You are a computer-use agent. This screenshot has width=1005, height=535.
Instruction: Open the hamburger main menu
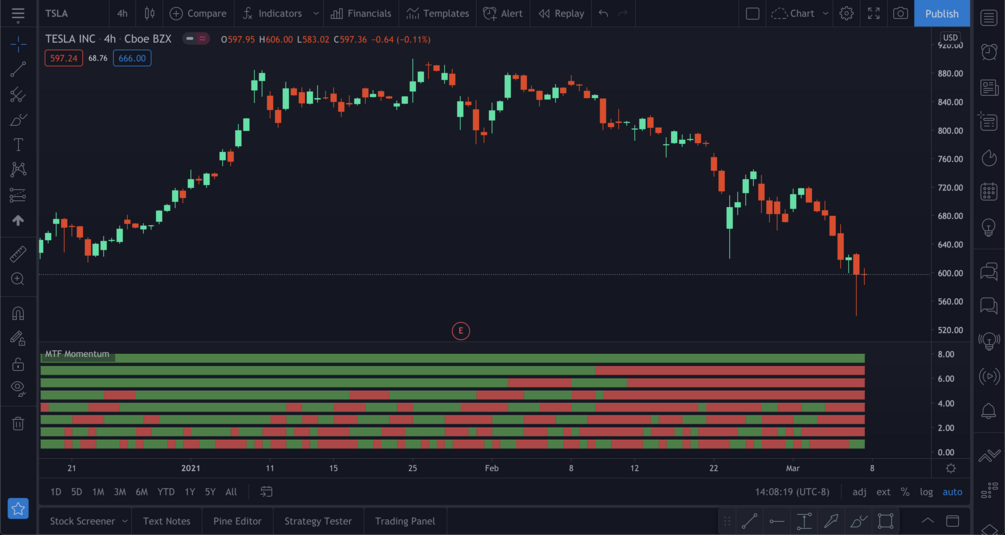click(x=18, y=13)
